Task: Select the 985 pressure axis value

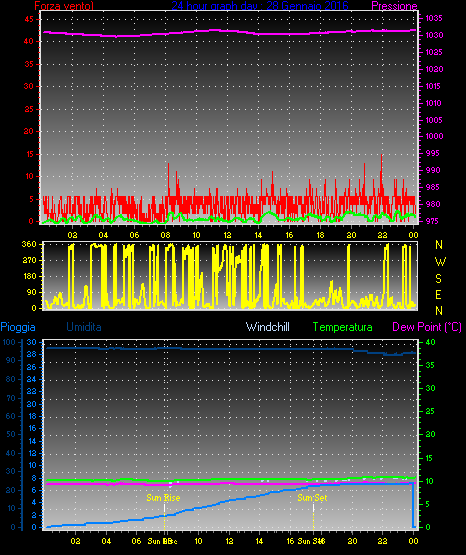Action: coord(434,187)
